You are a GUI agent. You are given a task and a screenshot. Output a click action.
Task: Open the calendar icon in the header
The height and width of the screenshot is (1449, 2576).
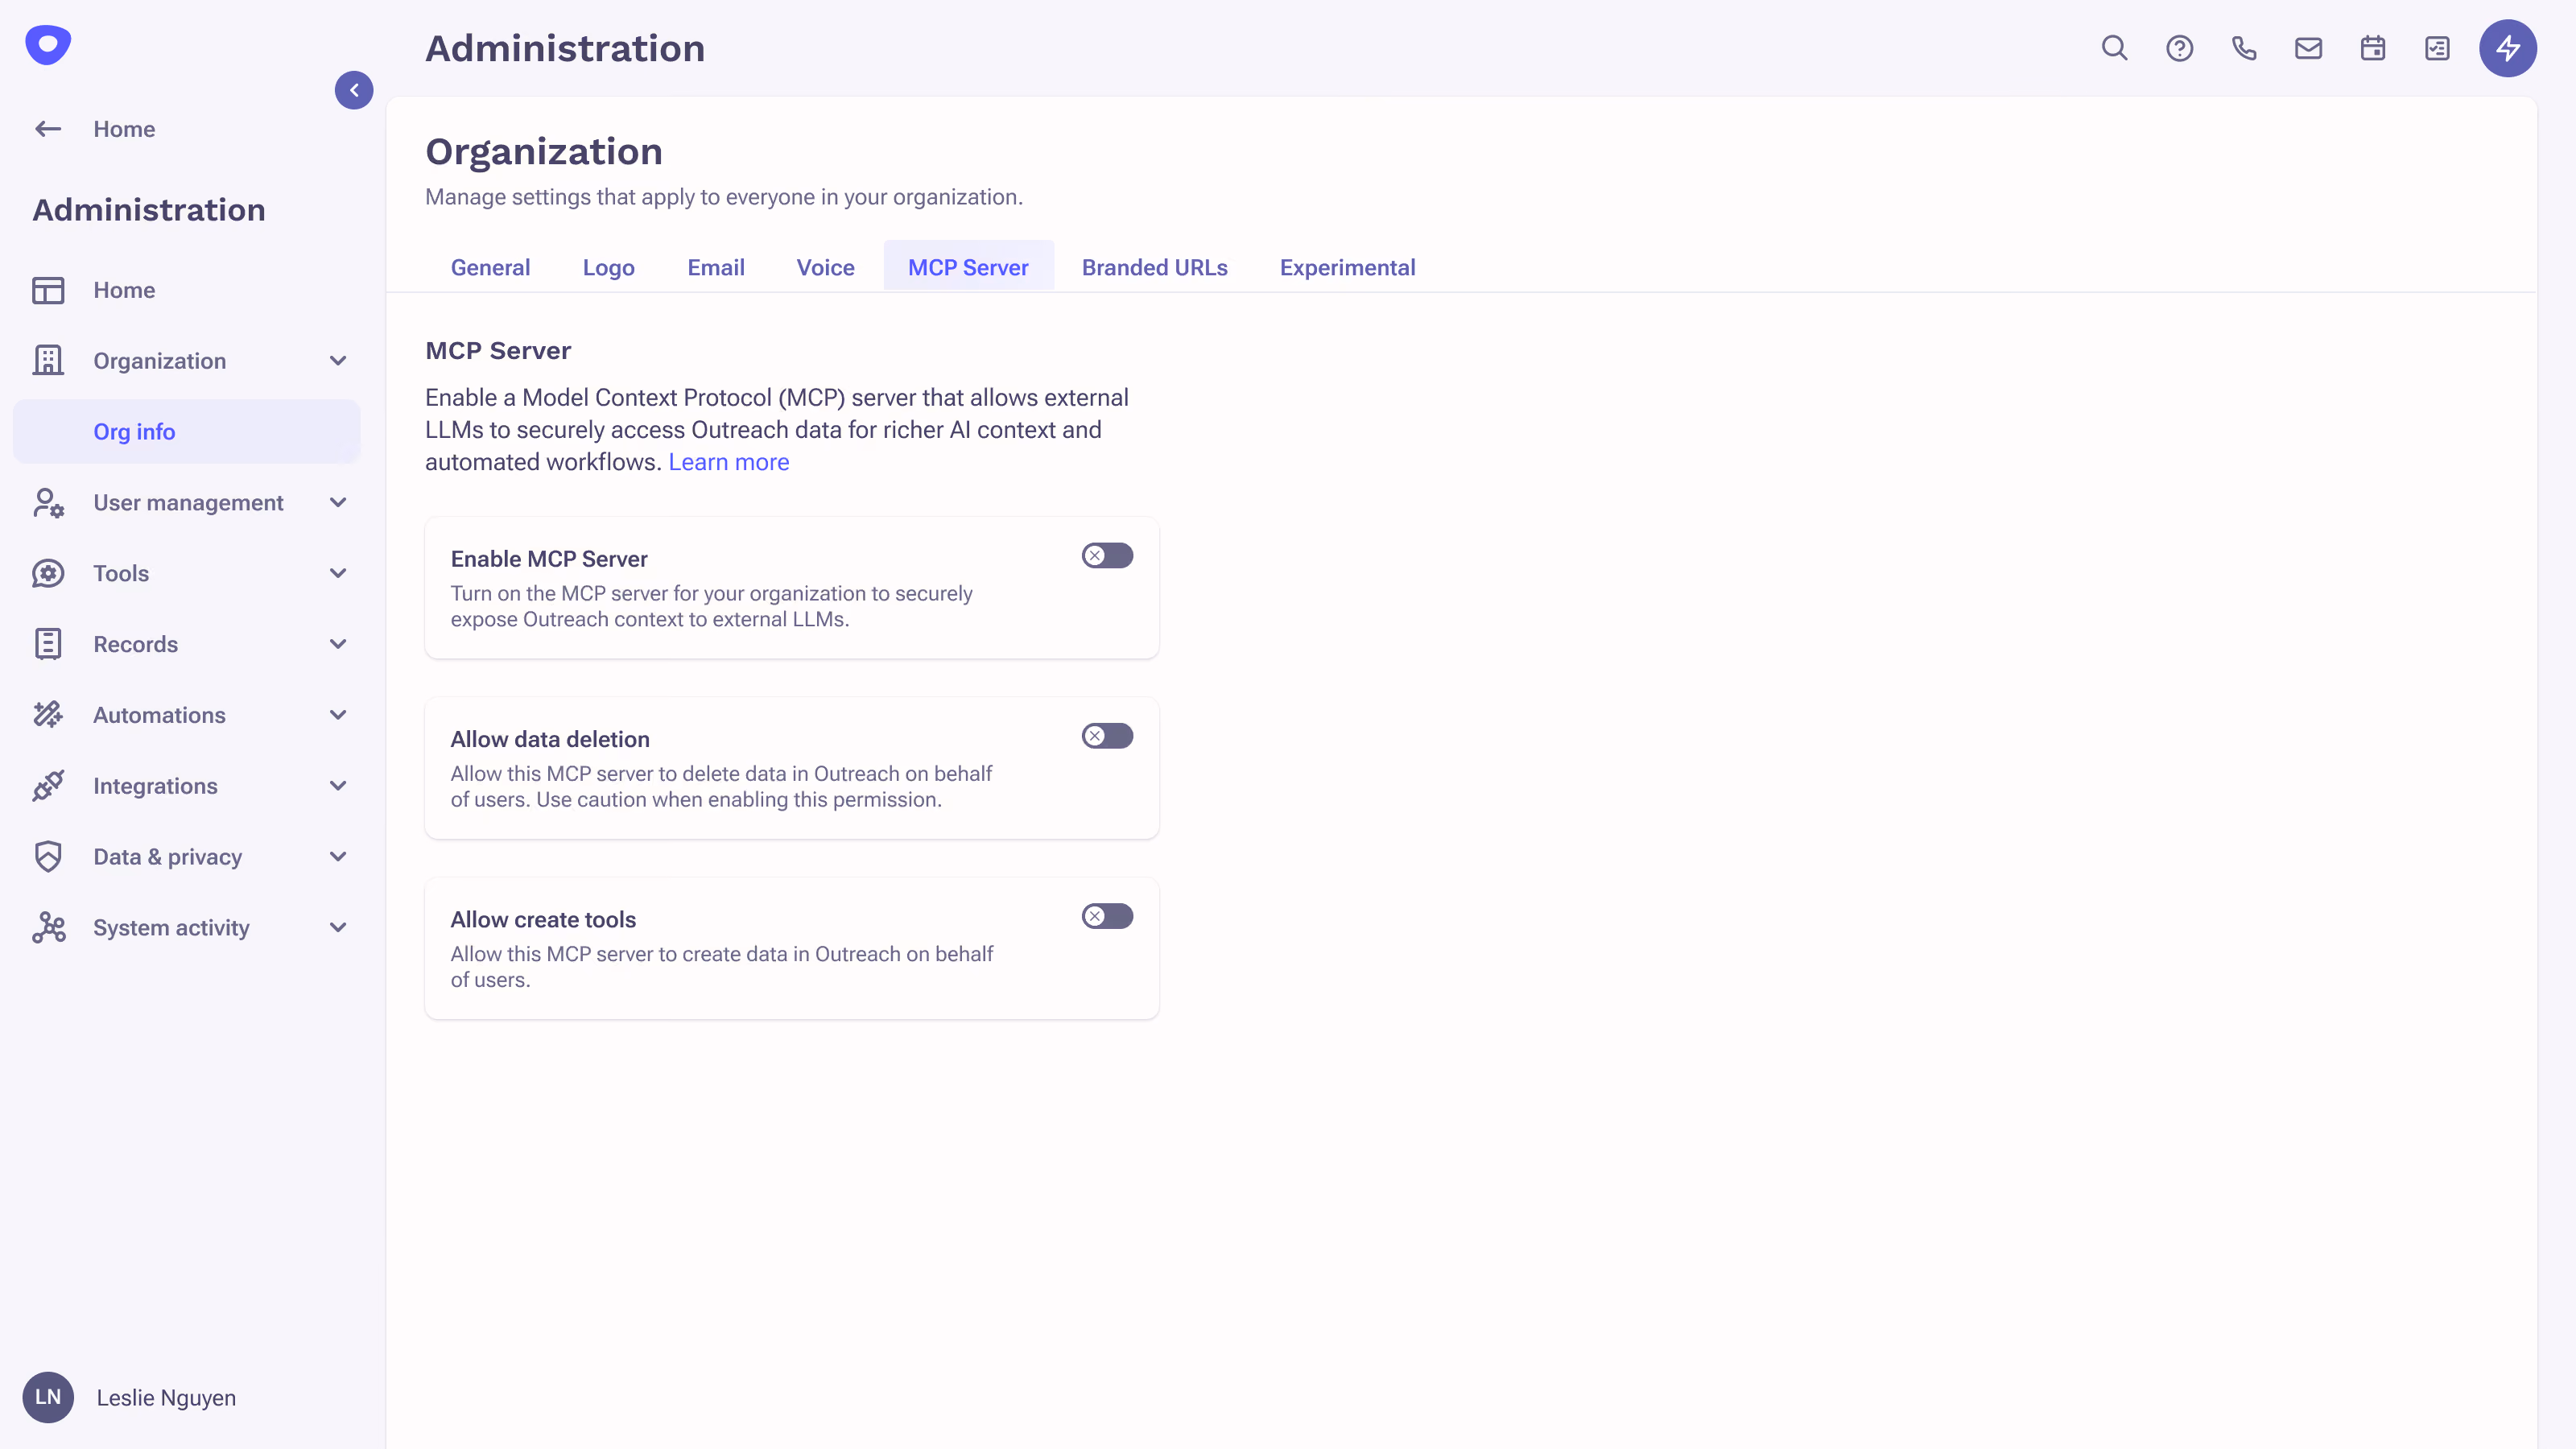click(2373, 48)
